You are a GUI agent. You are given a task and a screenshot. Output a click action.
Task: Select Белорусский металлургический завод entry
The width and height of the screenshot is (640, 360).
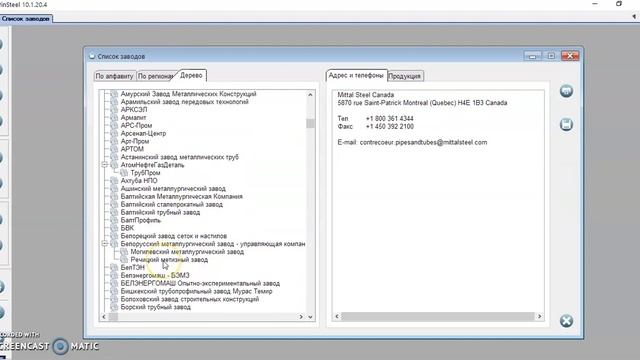213,244
